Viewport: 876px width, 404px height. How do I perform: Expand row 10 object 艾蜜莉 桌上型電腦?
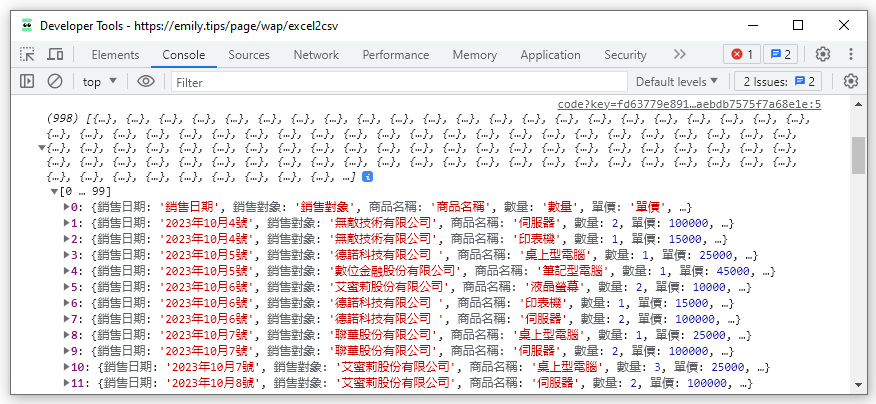pos(67,367)
